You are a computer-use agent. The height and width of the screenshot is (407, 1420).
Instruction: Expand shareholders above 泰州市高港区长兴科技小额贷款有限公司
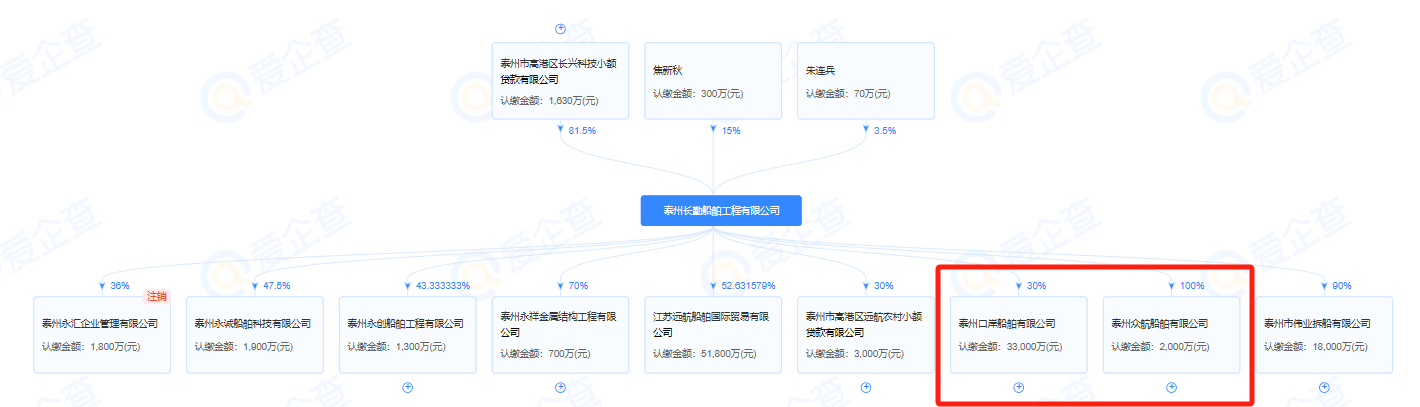(x=560, y=28)
